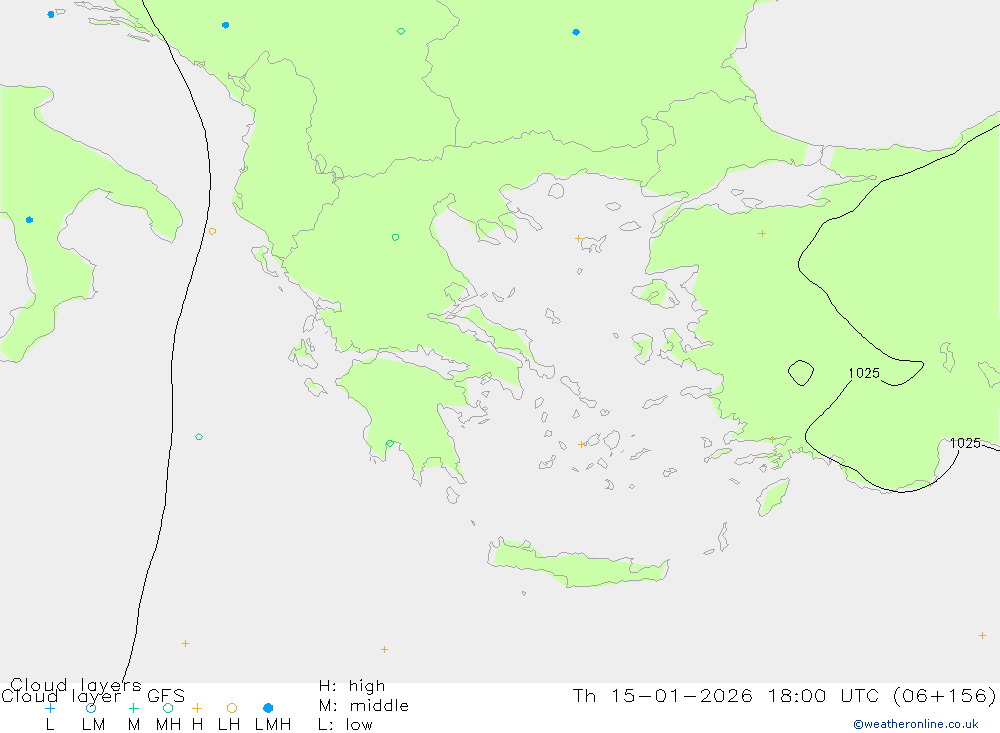Click the orange plus H legend symbol
This screenshot has width=1000, height=733.
click(x=197, y=708)
